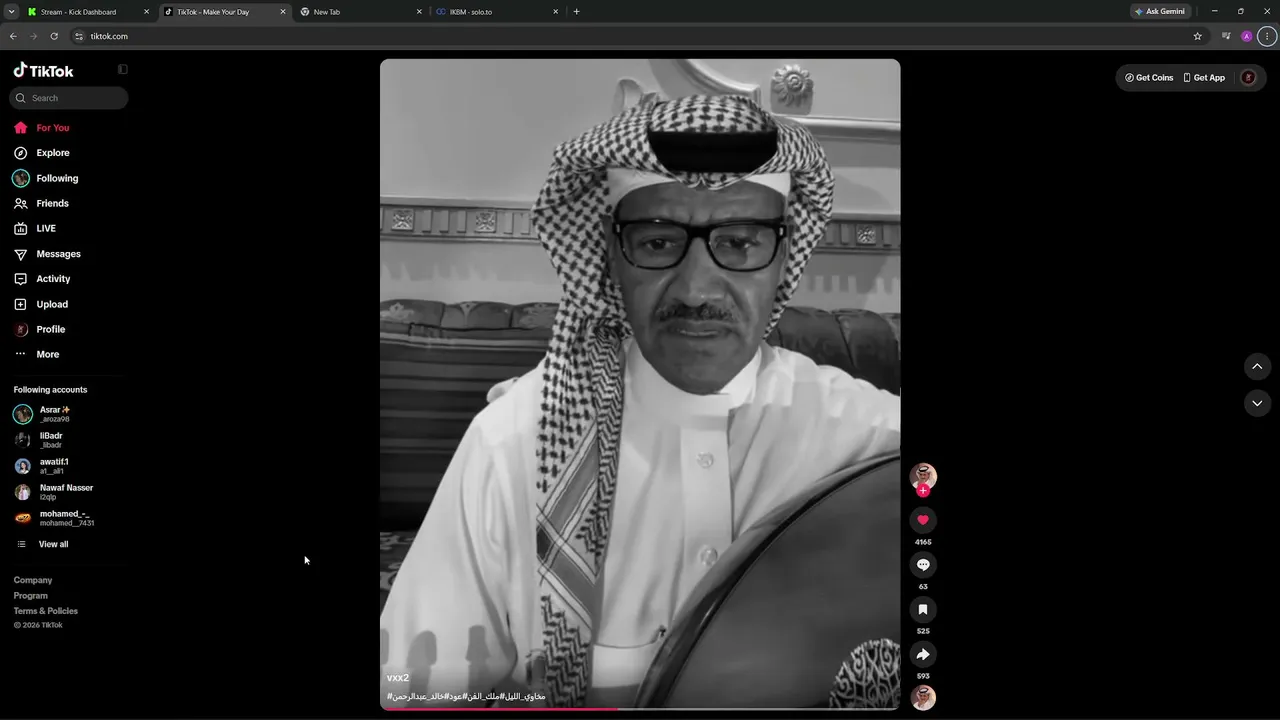Open the Chrome three-dot menu

coord(1267,36)
